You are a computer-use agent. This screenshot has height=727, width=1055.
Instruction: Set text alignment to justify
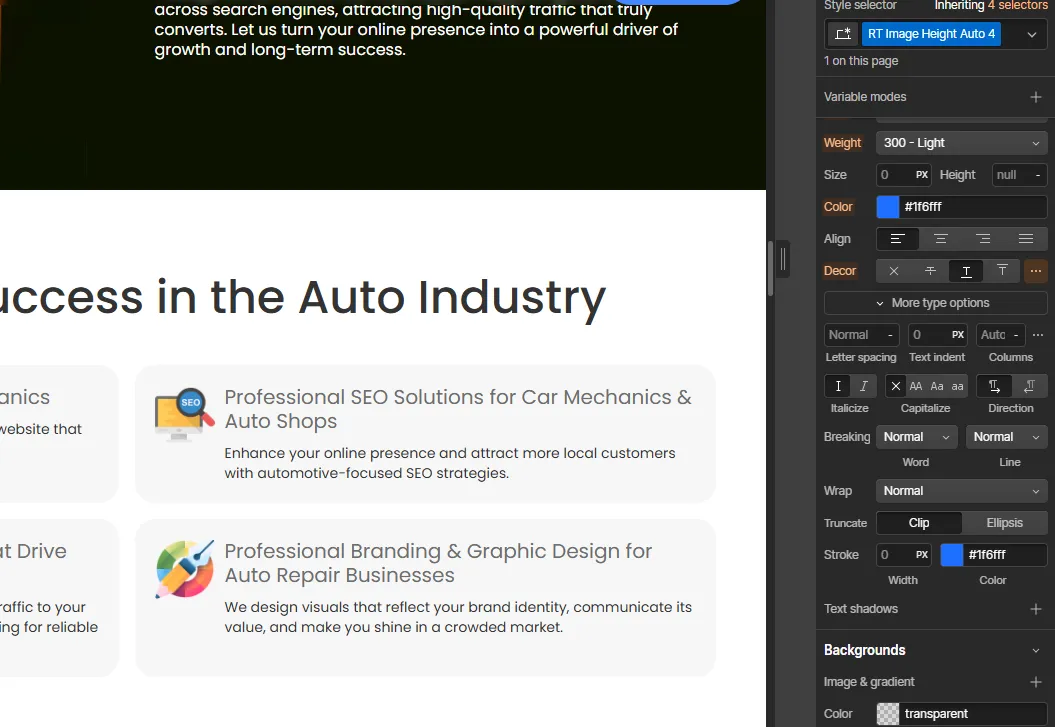point(1025,239)
